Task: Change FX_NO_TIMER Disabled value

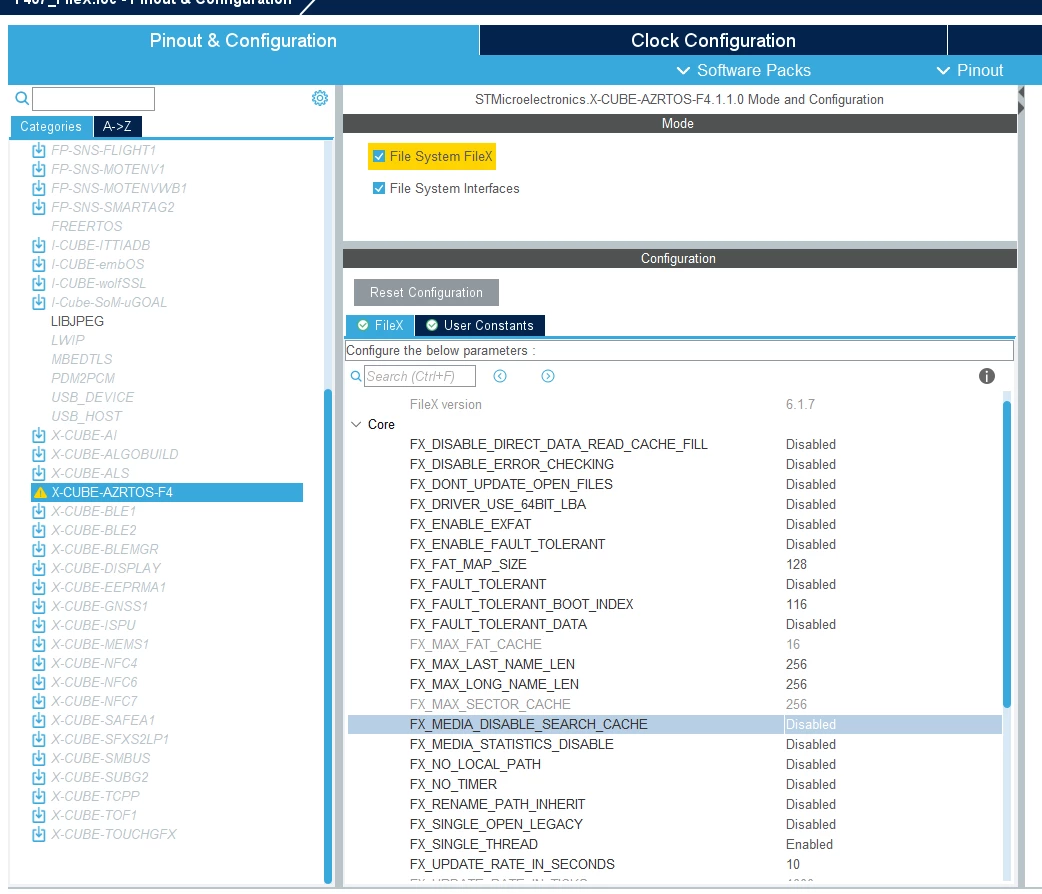Action: pos(811,784)
